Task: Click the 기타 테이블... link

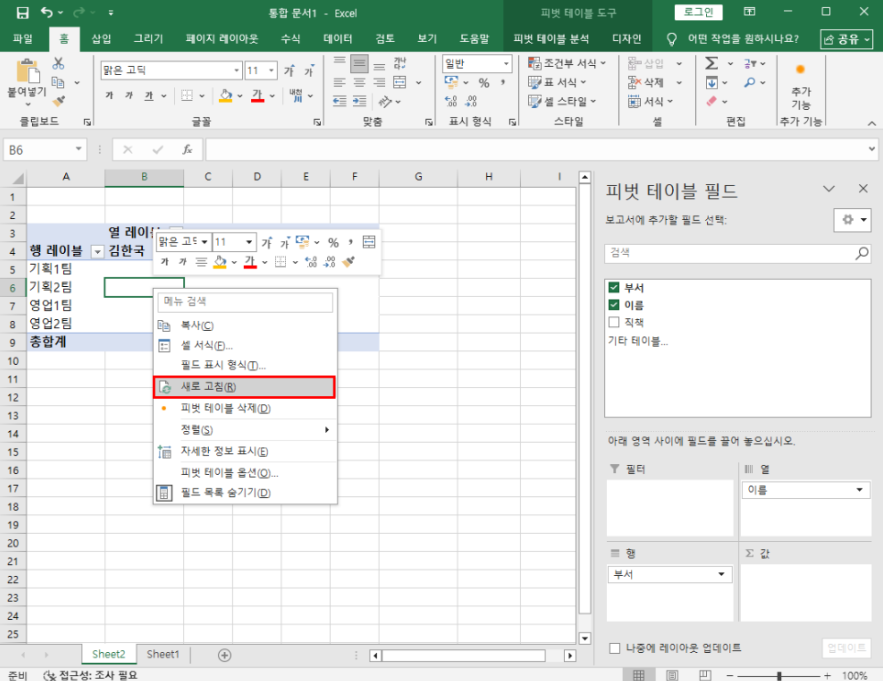Action: 638,341
